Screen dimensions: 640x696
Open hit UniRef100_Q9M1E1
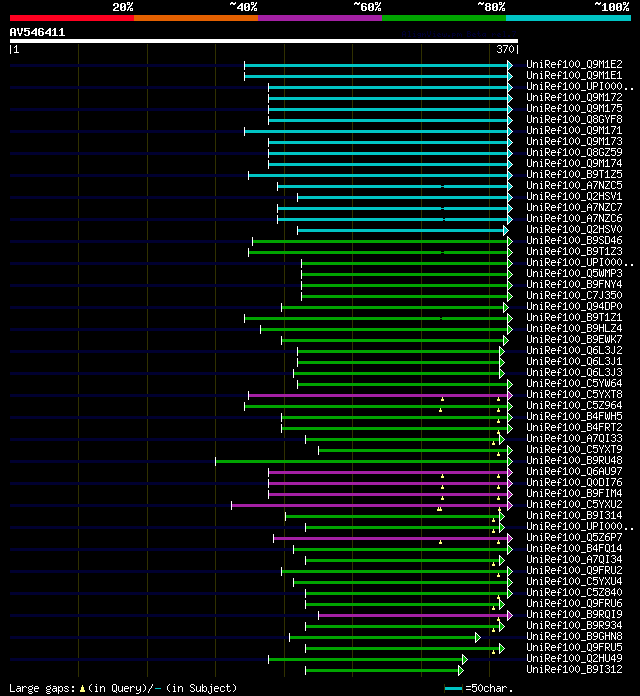(x=574, y=76)
